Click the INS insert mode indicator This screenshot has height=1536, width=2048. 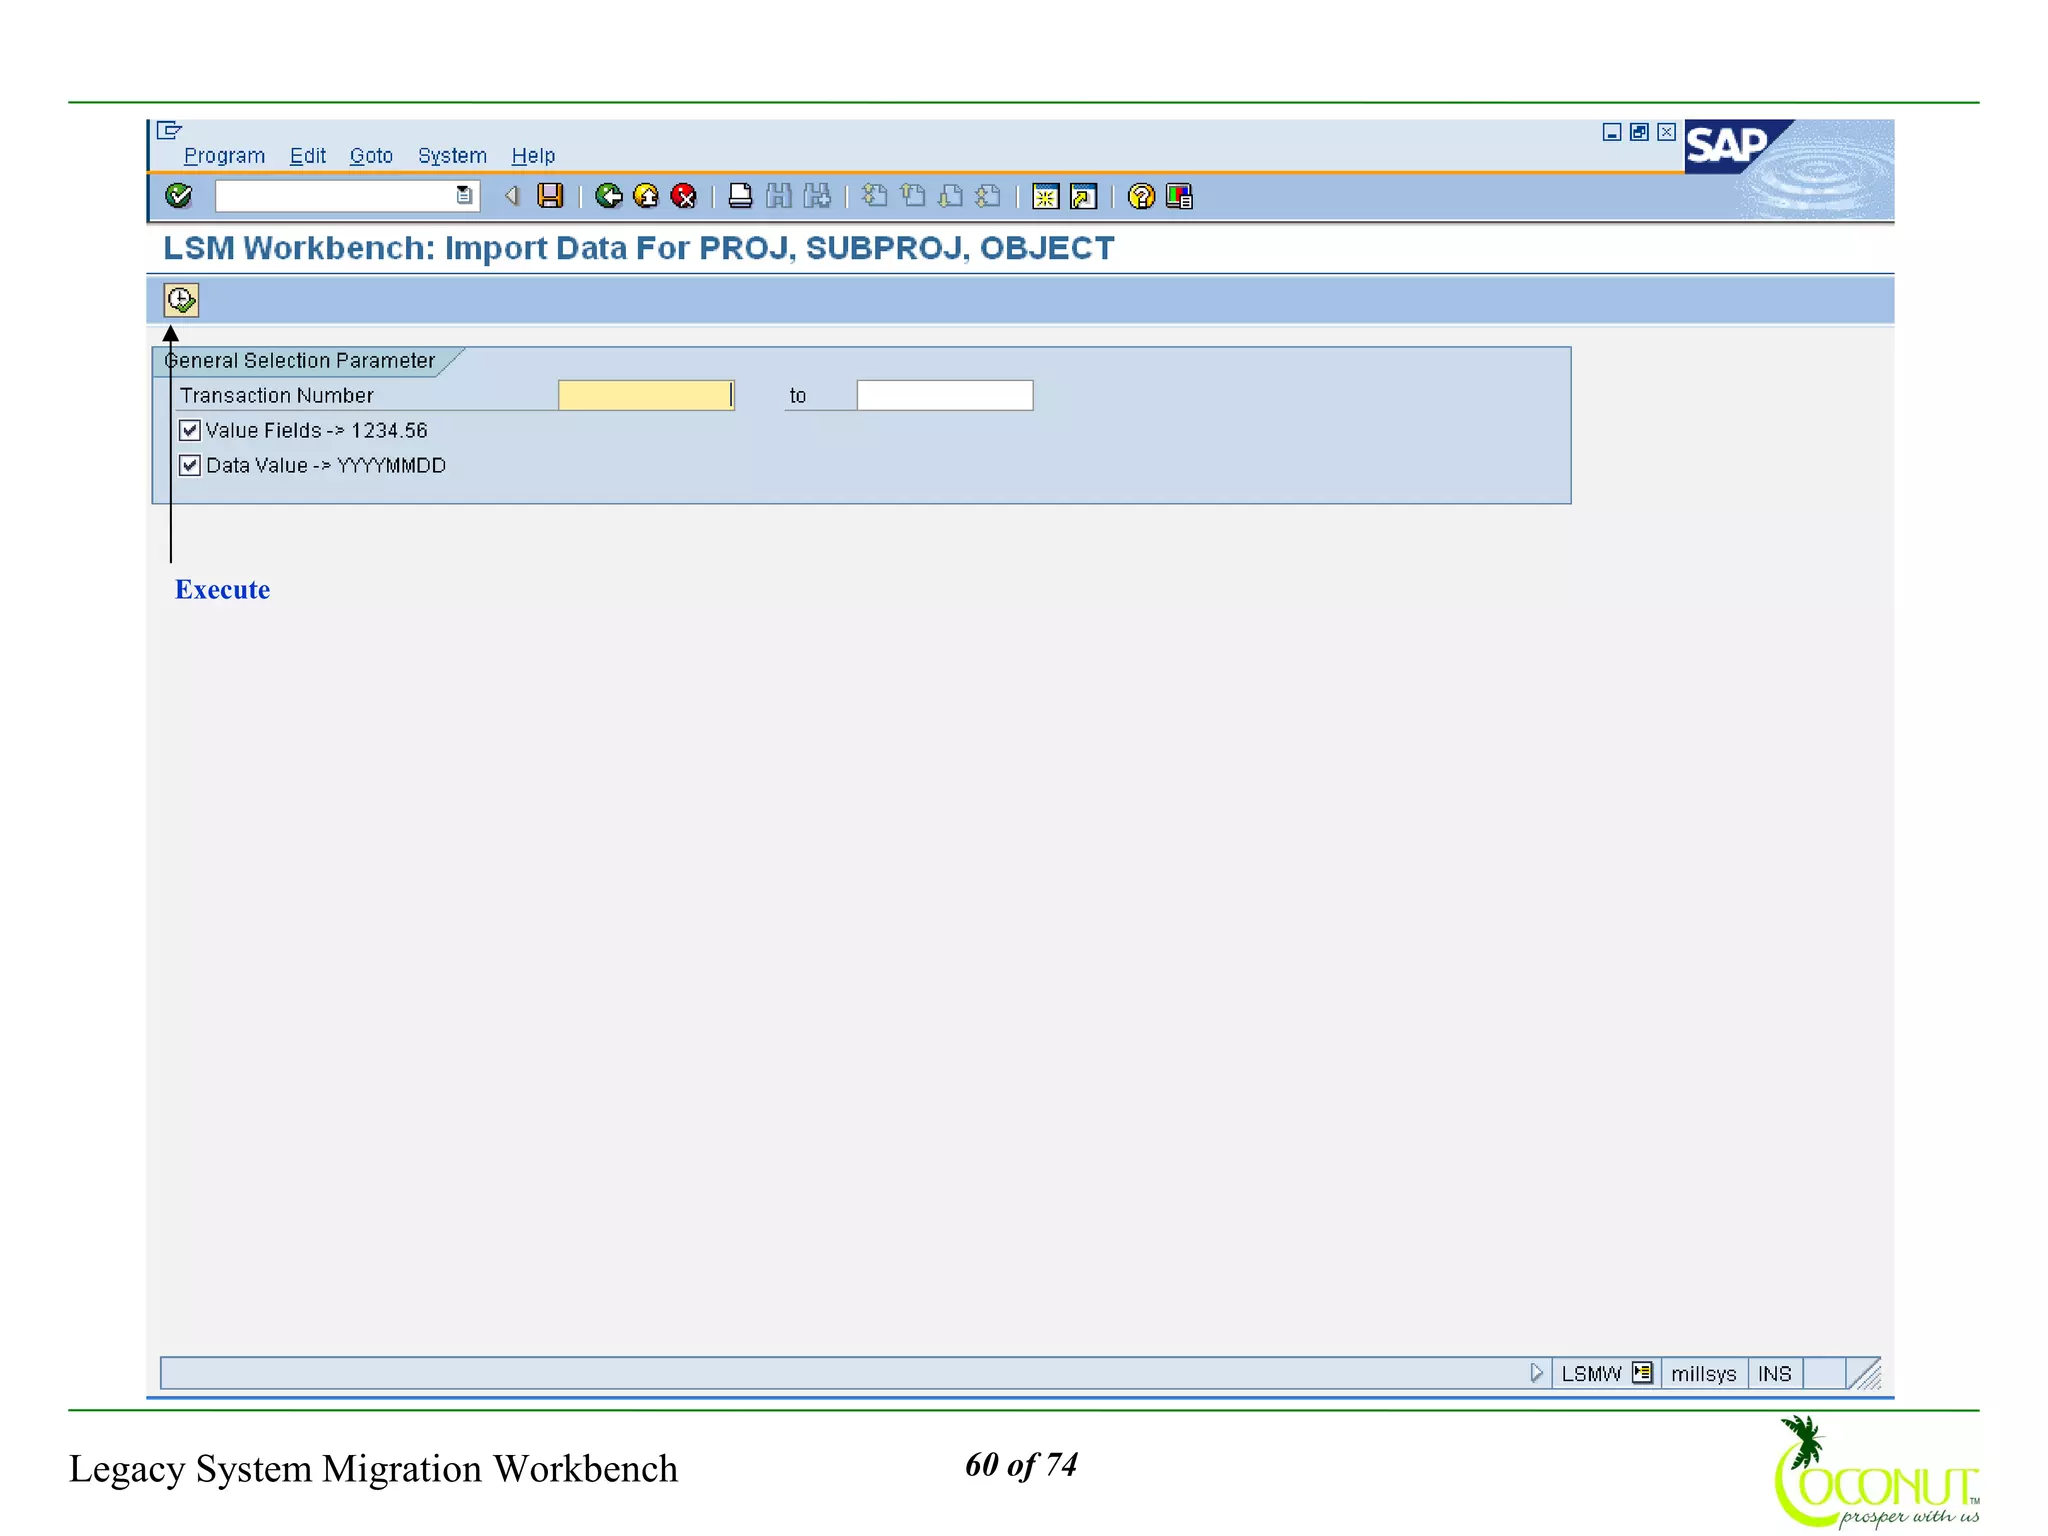(x=1774, y=1374)
